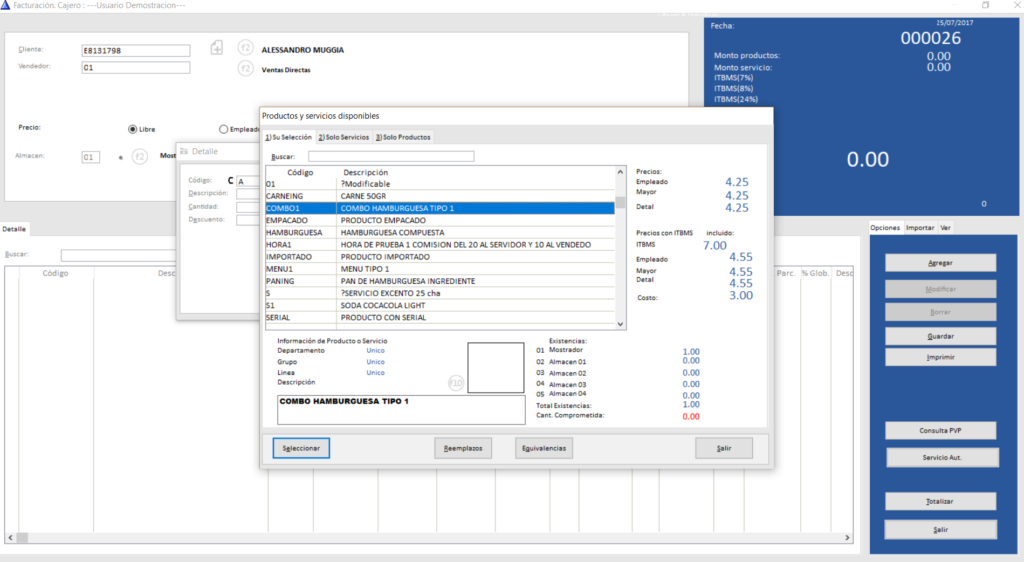This screenshot has width=1024, height=562.
Task: Click the Totalizar button
Action: (940, 501)
